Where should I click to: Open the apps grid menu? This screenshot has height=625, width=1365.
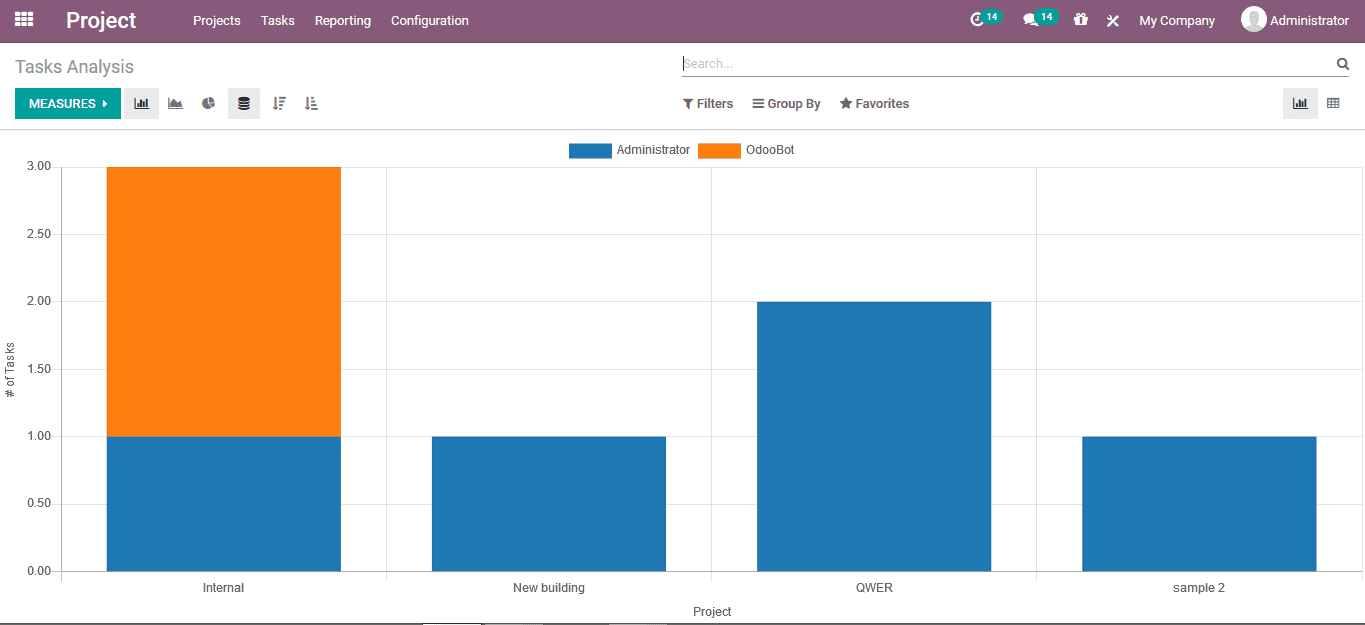pos(23,19)
